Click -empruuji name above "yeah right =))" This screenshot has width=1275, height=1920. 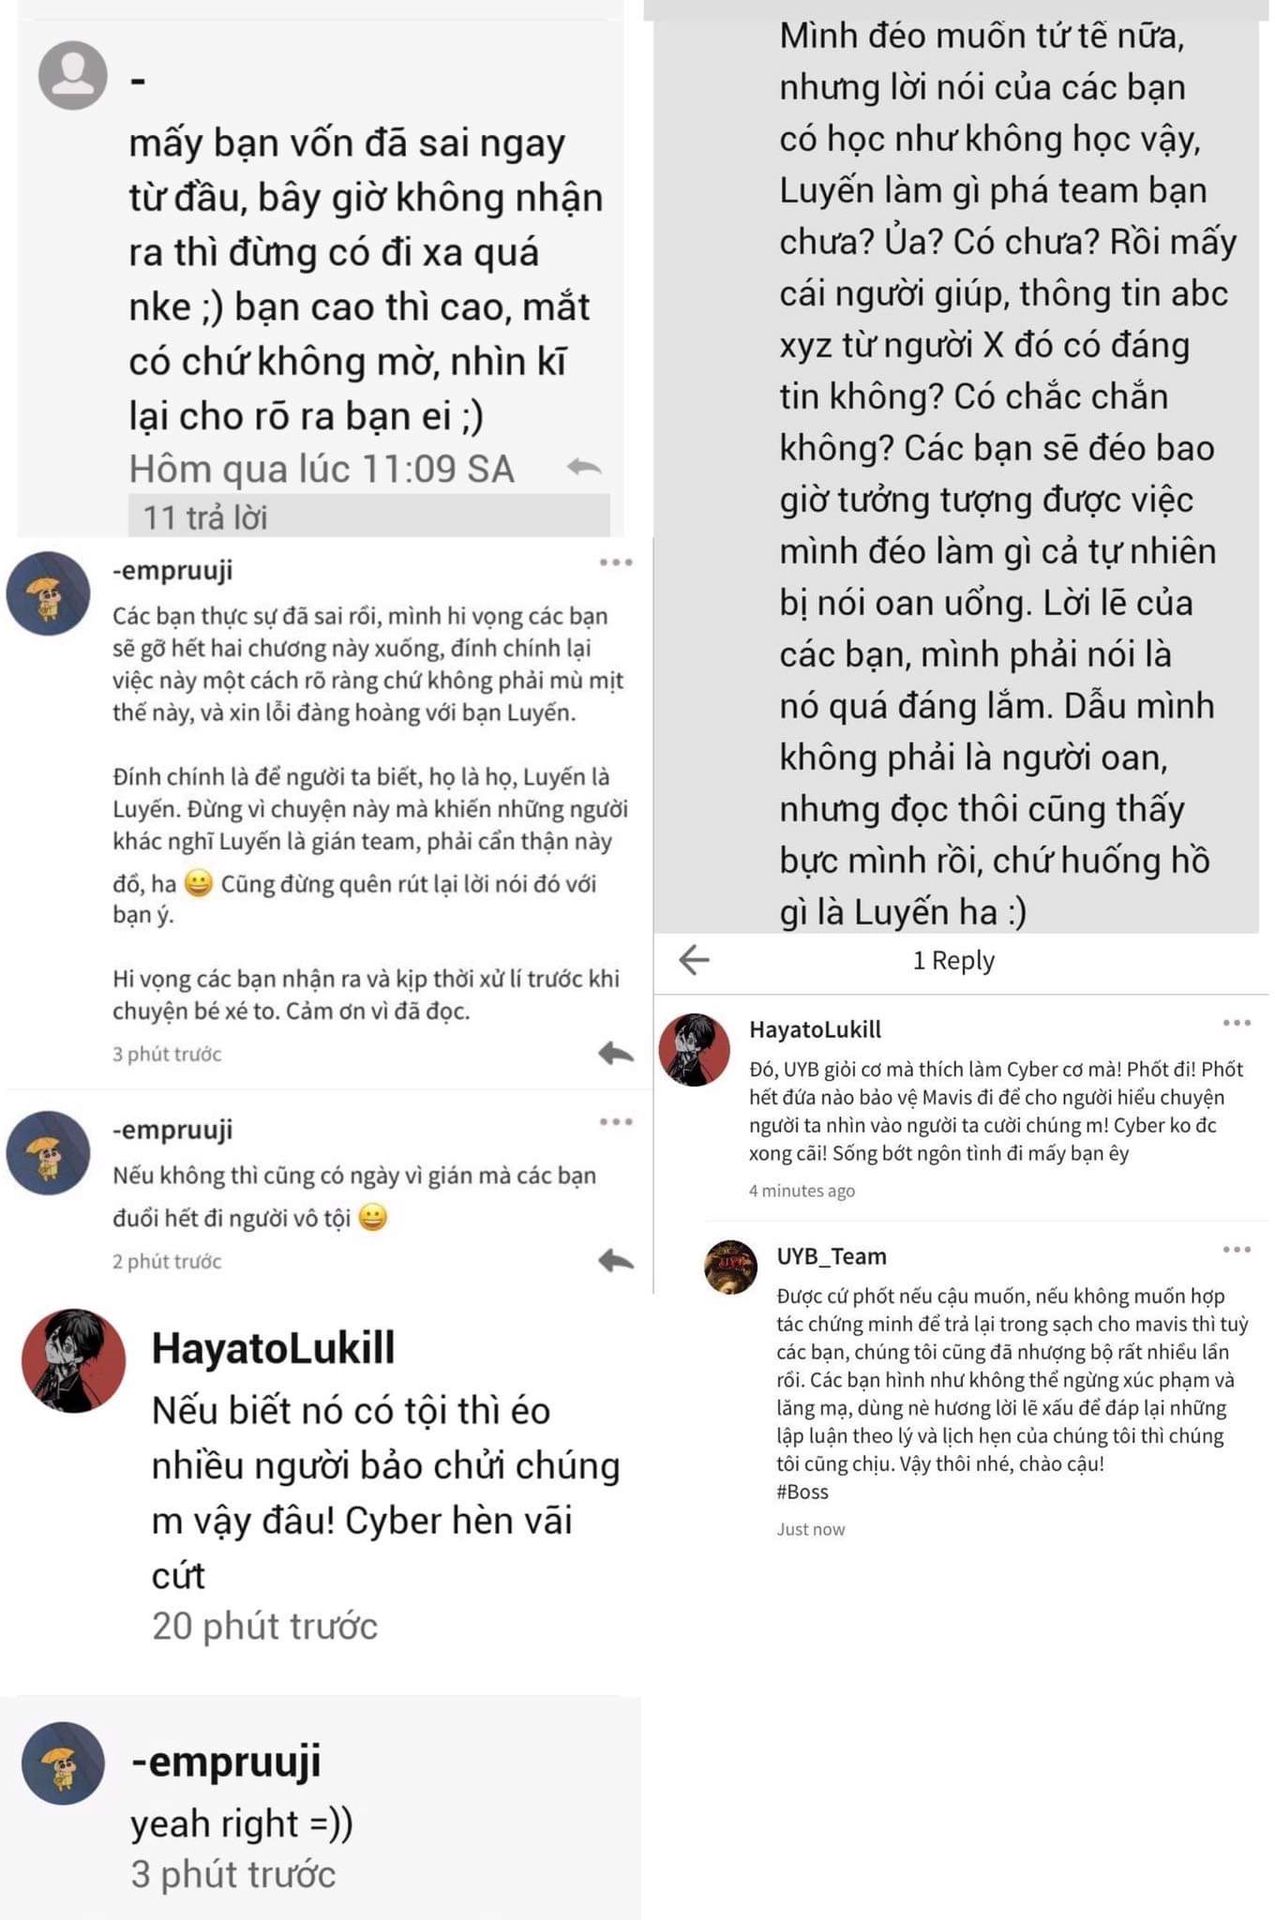pyautogui.click(x=226, y=1761)
